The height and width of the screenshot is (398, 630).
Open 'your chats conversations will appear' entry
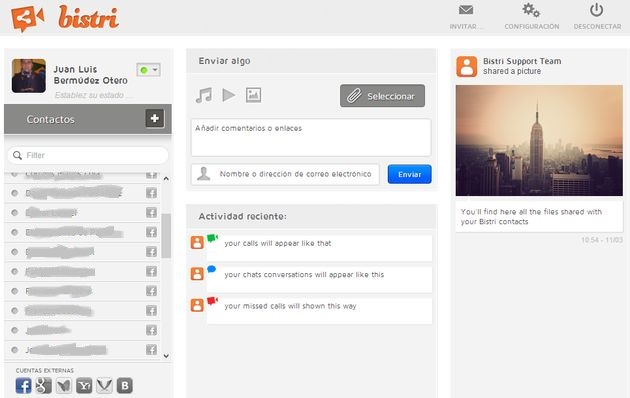click(x=319, y=280)
